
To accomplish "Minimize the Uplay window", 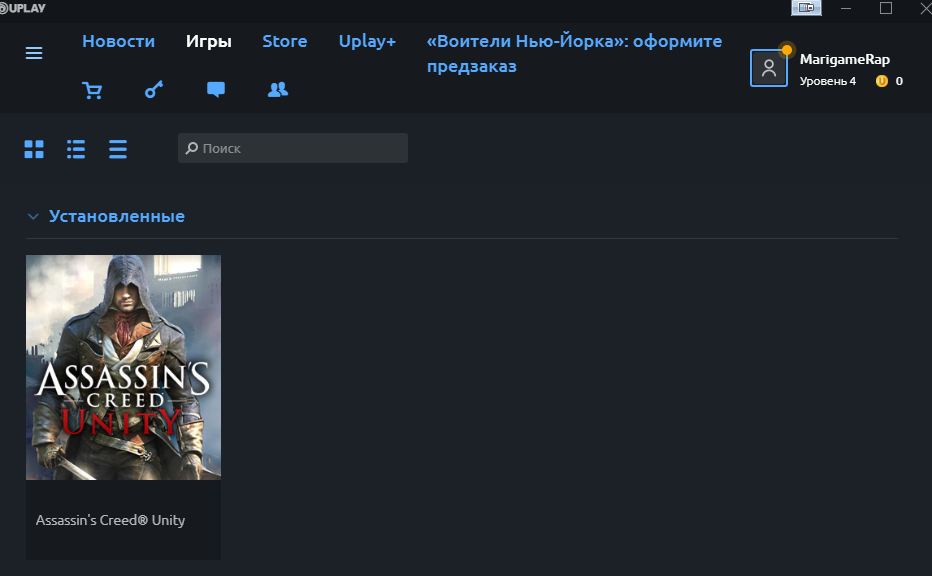I will click(x=846, y=8).
